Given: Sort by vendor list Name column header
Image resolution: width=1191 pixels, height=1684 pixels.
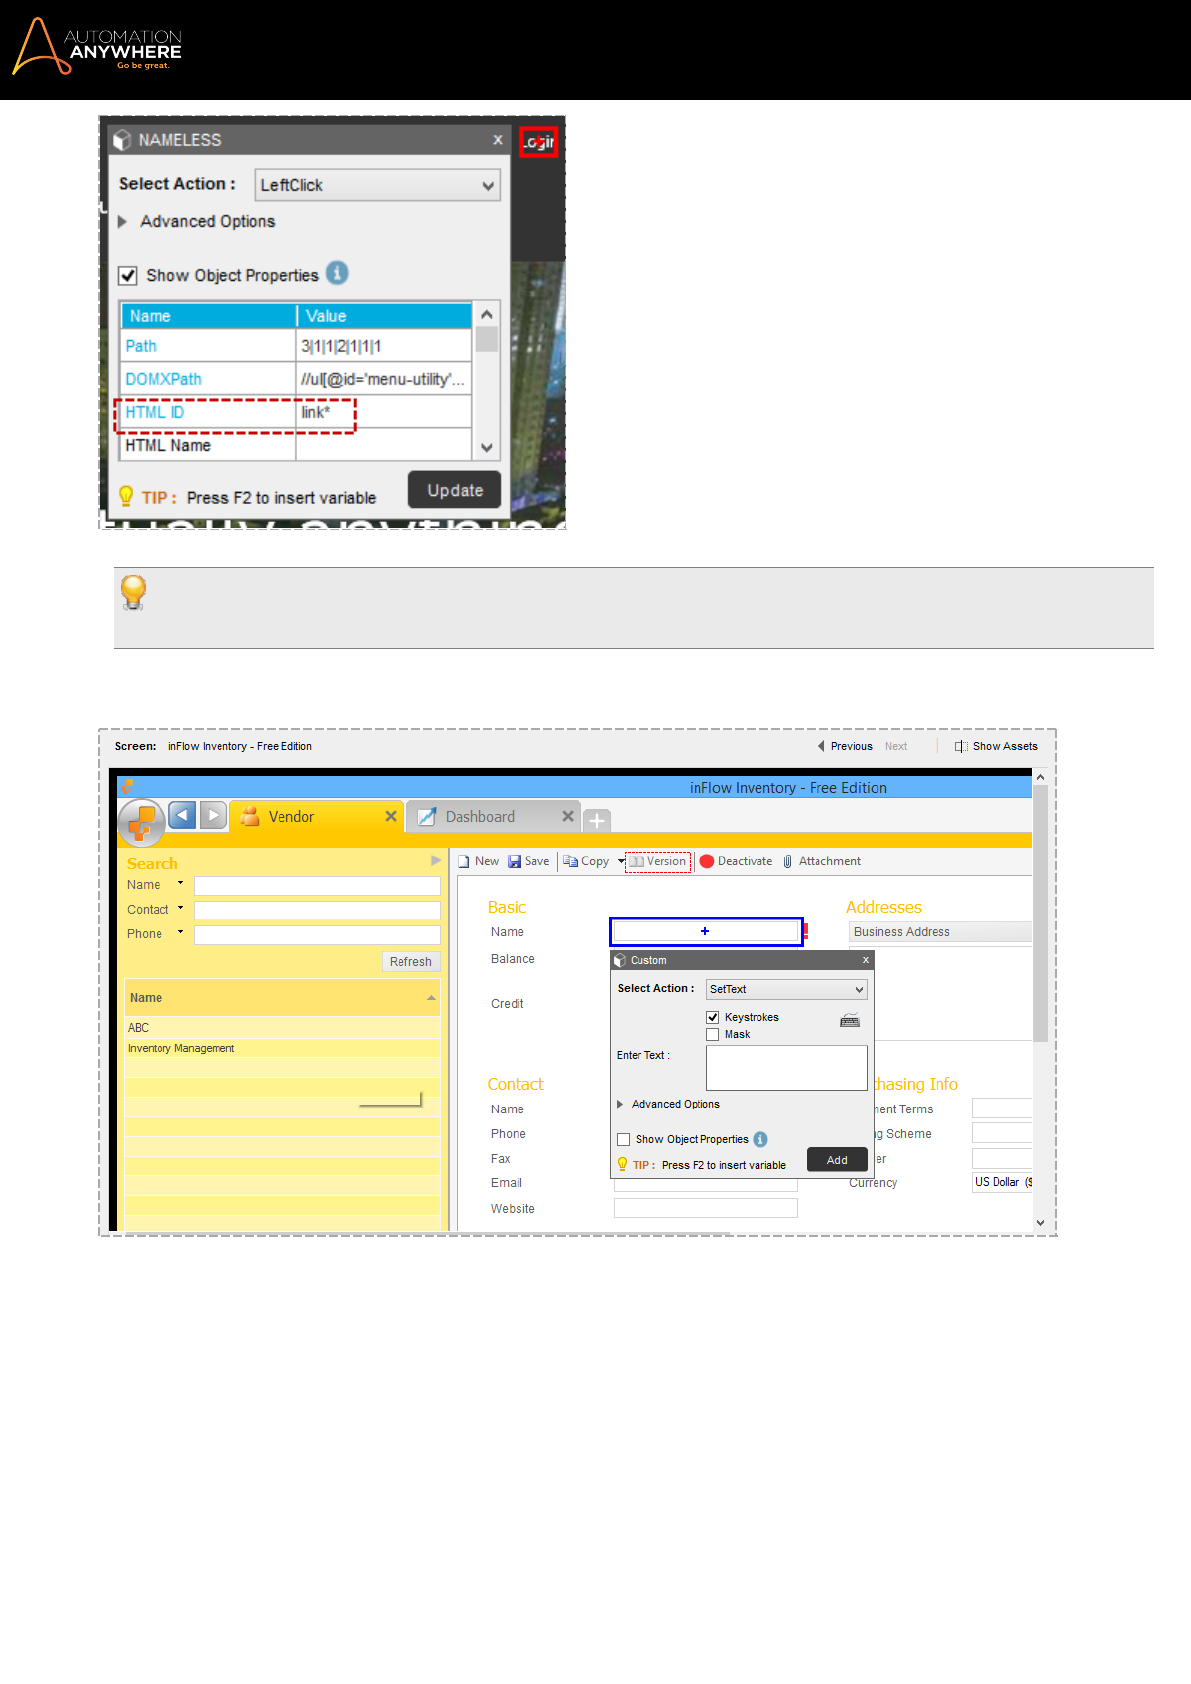Looking at the screenshot, I should (282, 998).
